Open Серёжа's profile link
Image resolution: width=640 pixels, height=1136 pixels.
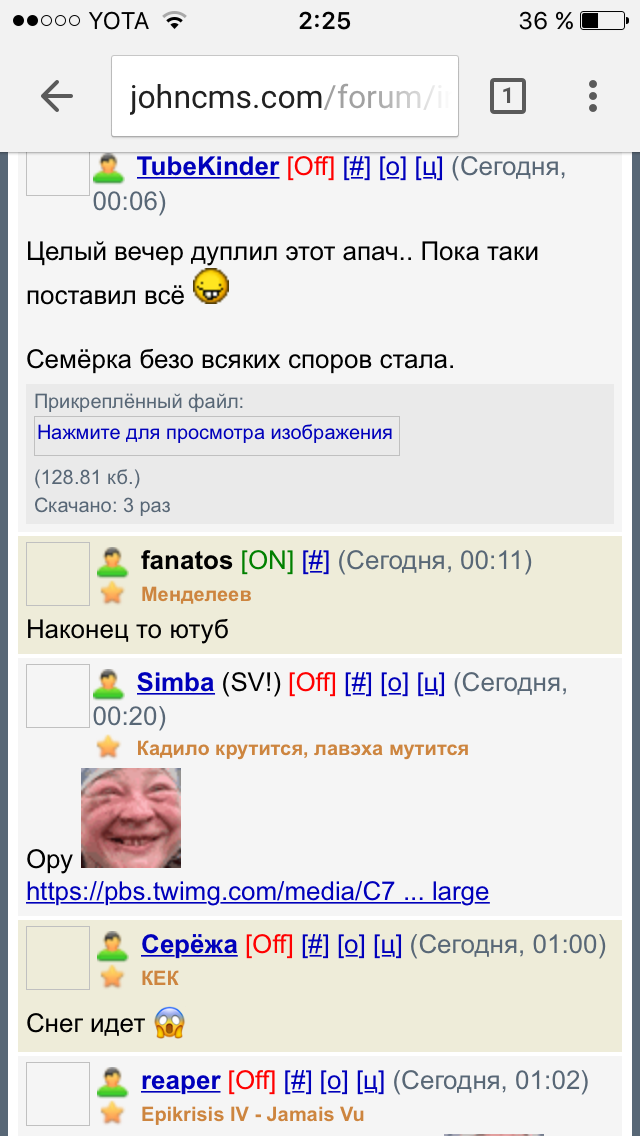point(189,945)
